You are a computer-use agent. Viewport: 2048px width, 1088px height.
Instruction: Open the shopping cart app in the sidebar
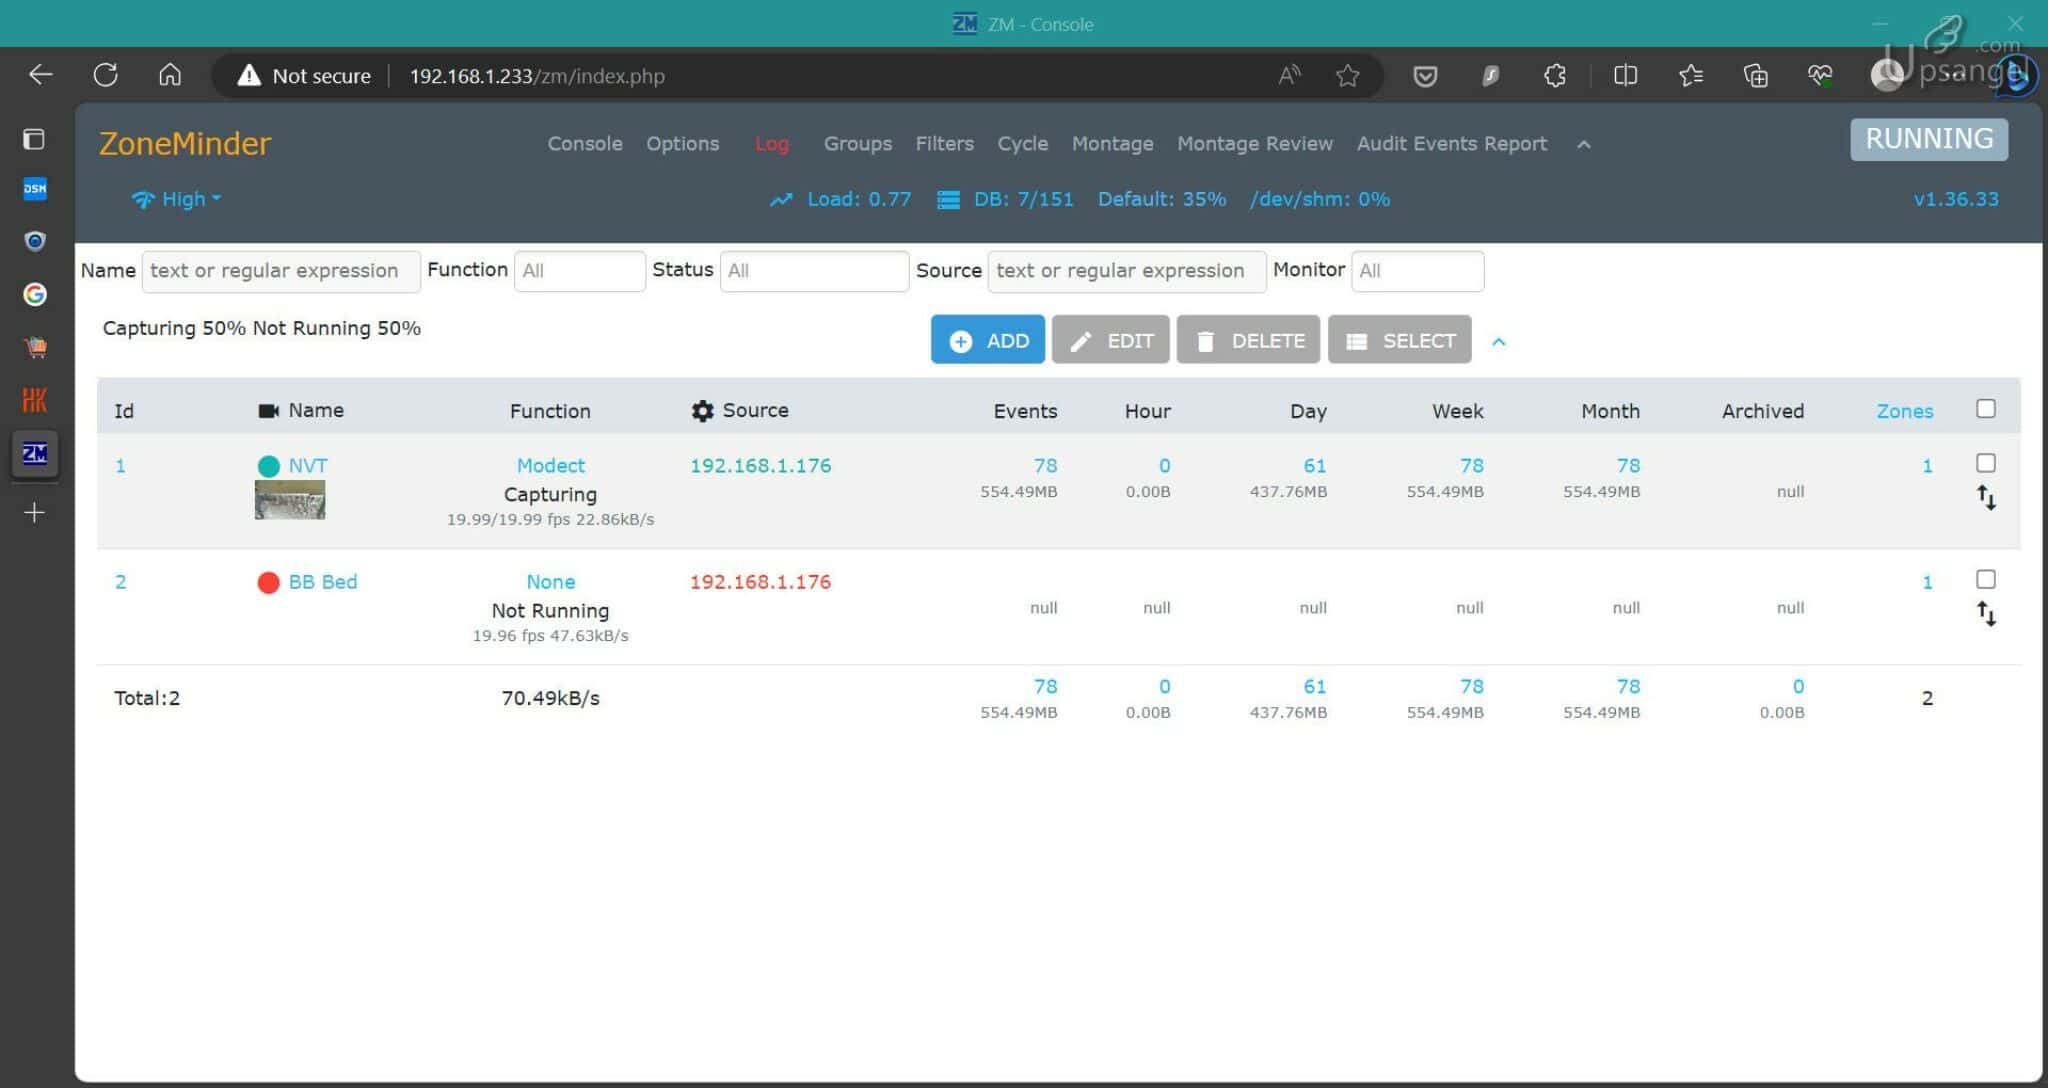35,346
